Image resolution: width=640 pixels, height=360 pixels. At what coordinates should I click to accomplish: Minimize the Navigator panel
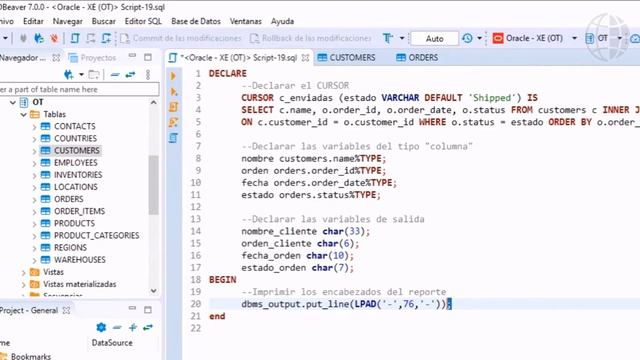pyautogui.click(x=132, y=56)
